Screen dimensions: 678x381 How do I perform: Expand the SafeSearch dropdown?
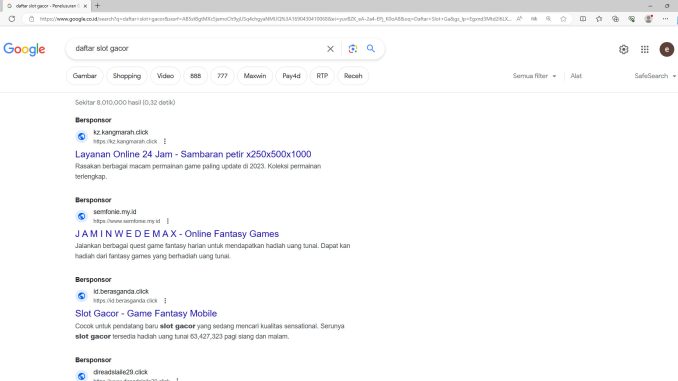pyautogui.click(x=655, y=76)
